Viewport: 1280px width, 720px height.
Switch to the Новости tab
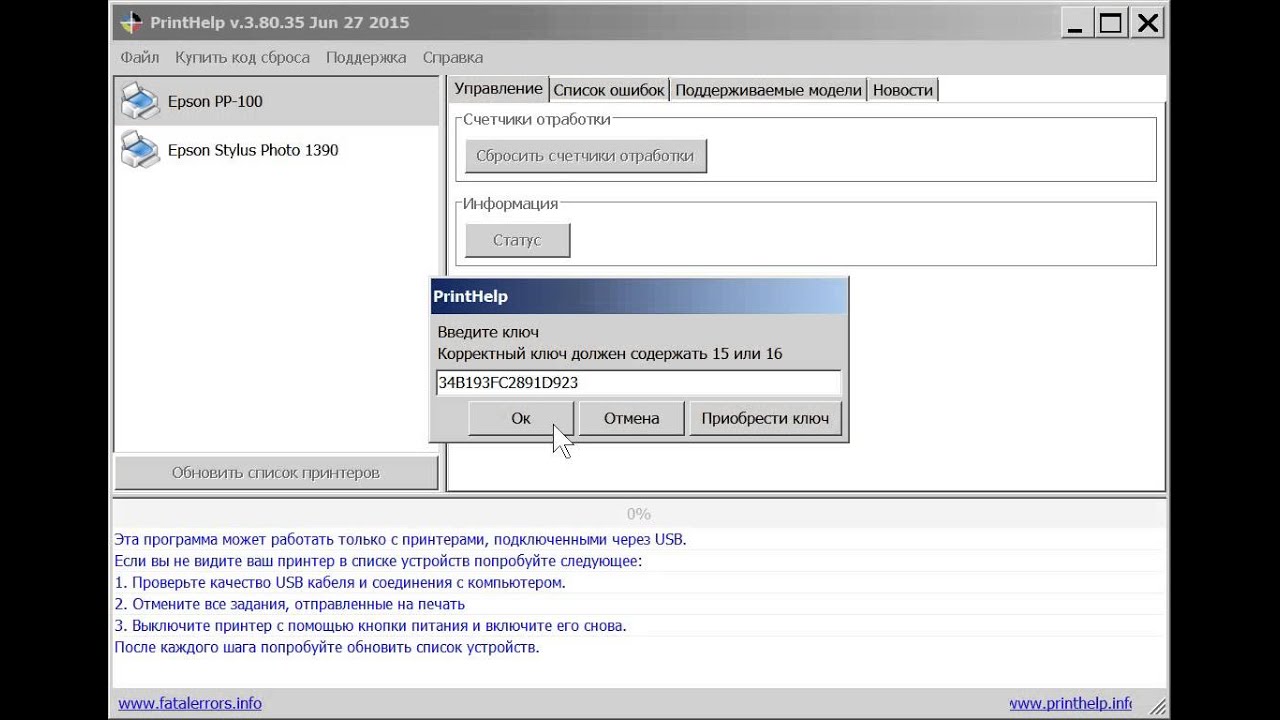pyautogui.click(x=903, y=90)
